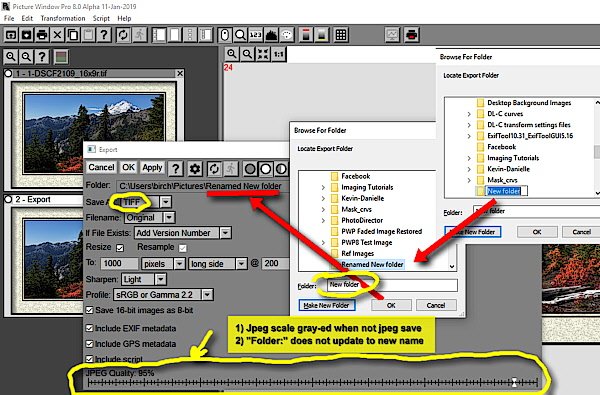
Task: Select radio circle for image 1-DSCF2109_16x9r.tif
Action: pos(8,73)
